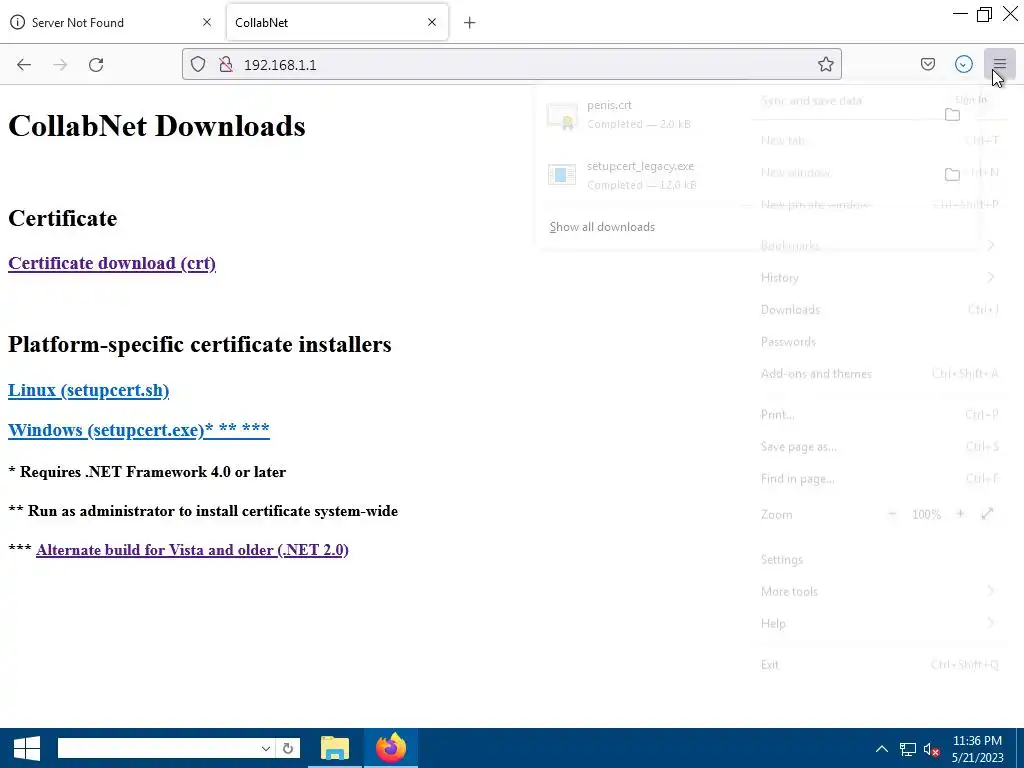Choose Exit from the menu
This screenshot has width=1024, height=768.
point(879,665)
